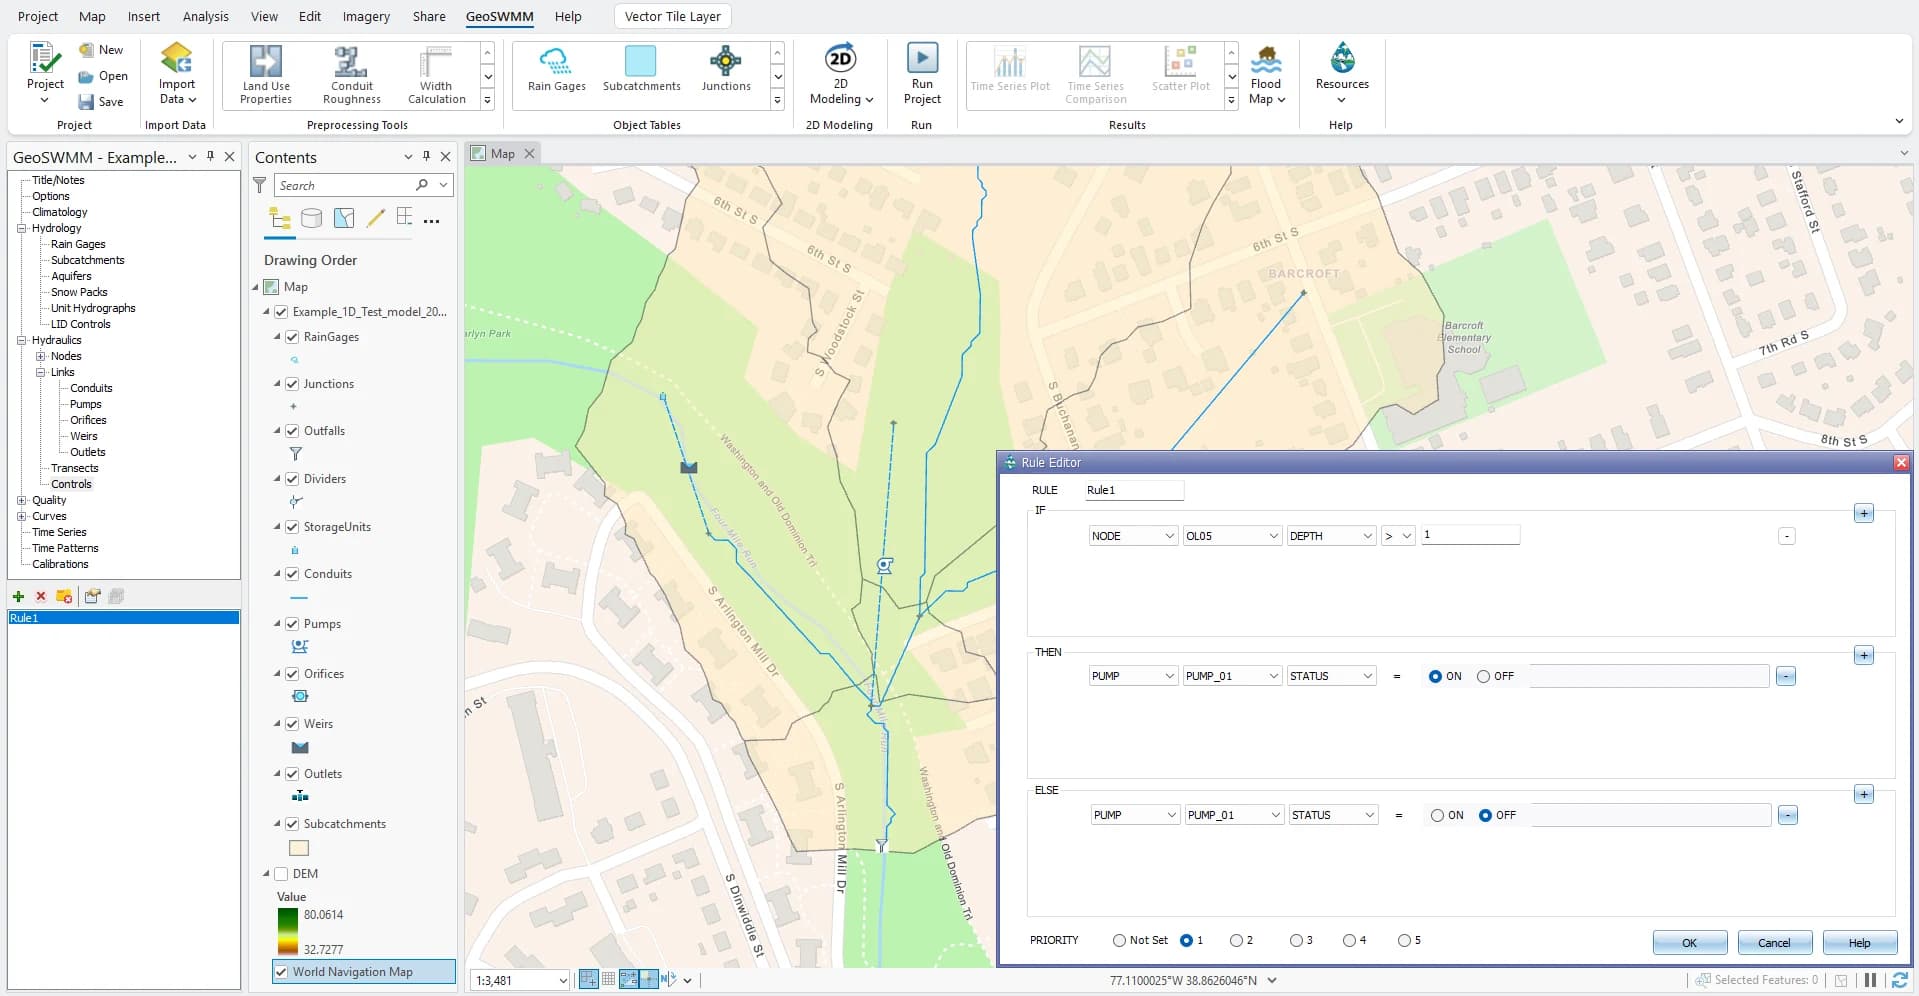Viewport: 1919px width, 996px height.
Task: Enable the DEM layer checkbox
Action: [x=281, y=874]
